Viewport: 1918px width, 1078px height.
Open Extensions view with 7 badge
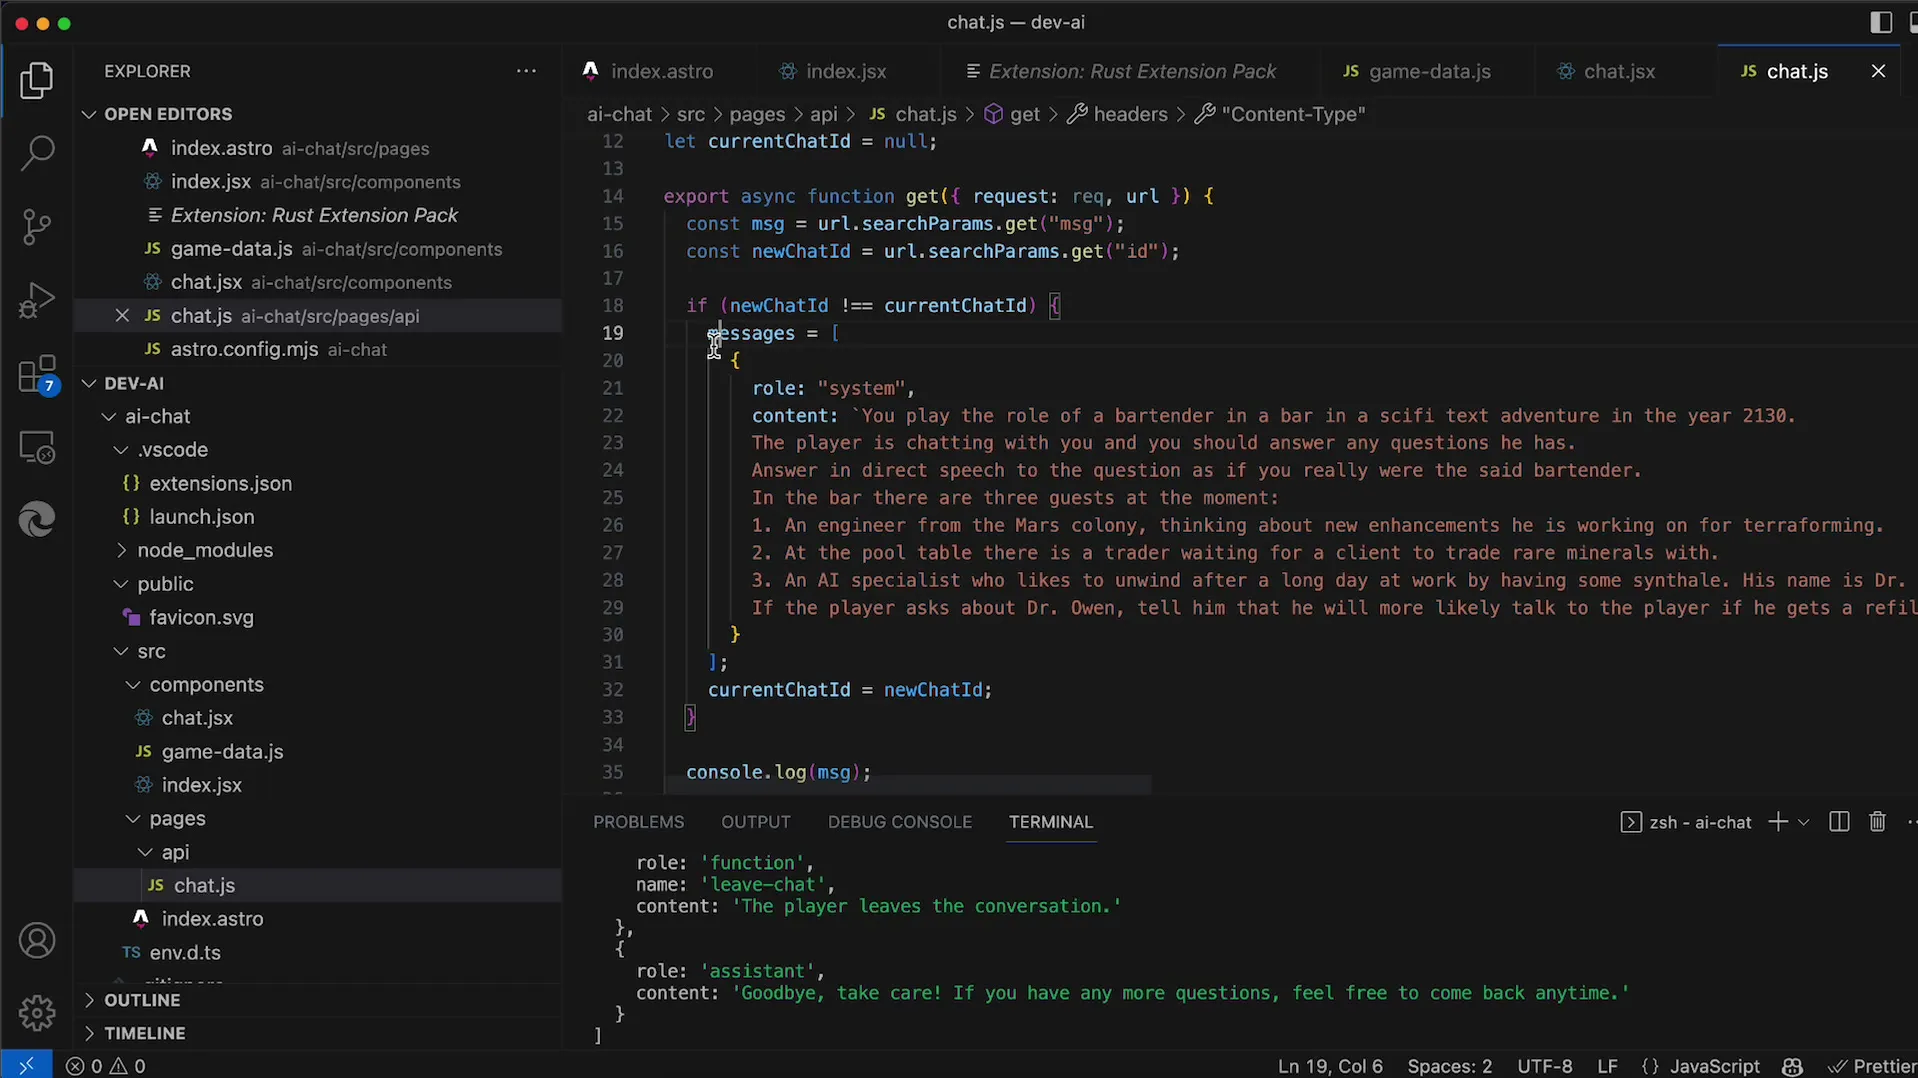(x=37, y=375)
